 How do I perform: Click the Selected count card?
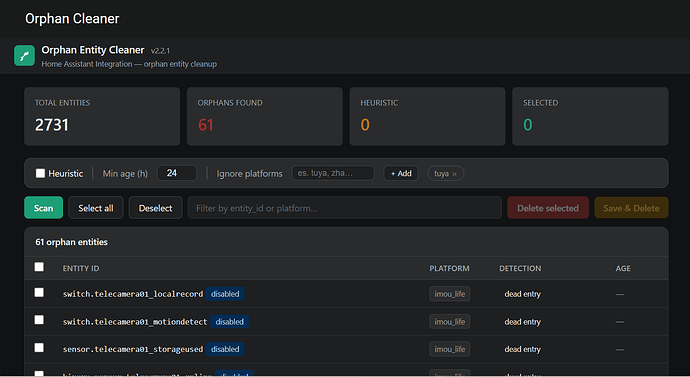(x=590, y=116)
